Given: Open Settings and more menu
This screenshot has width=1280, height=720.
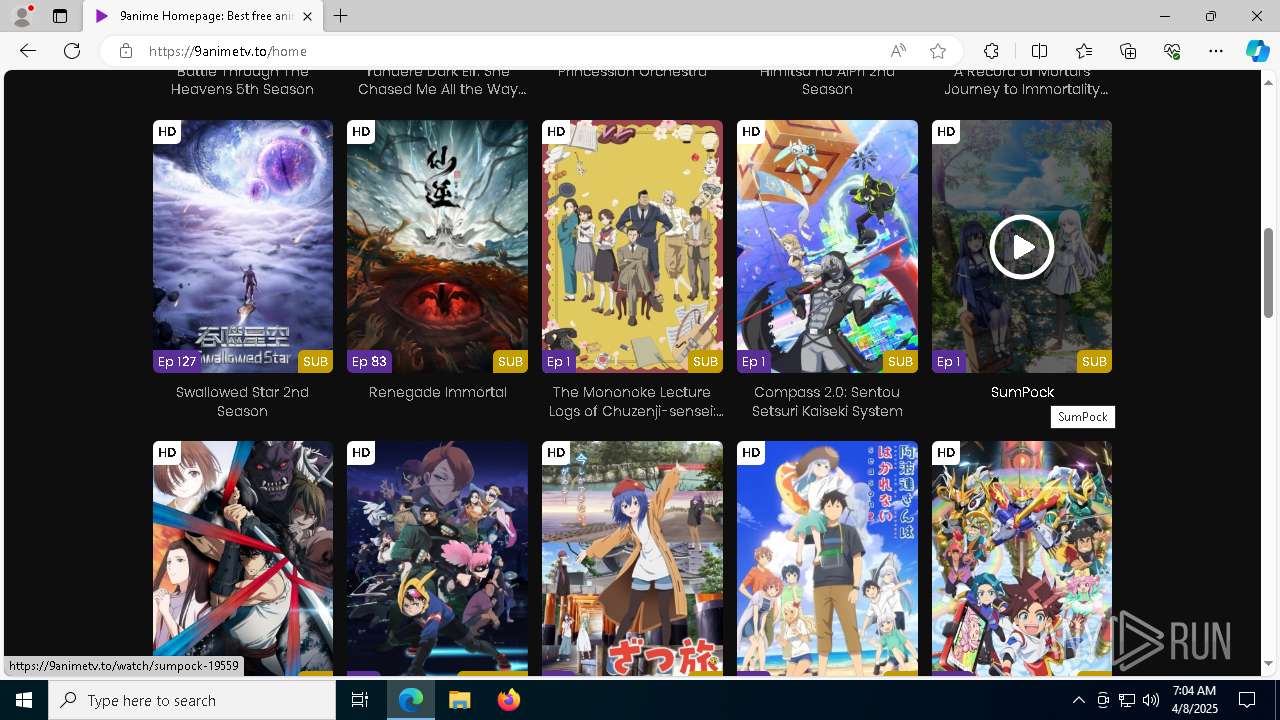Looking at the screenshot, I should click(x=1216, y=51).
